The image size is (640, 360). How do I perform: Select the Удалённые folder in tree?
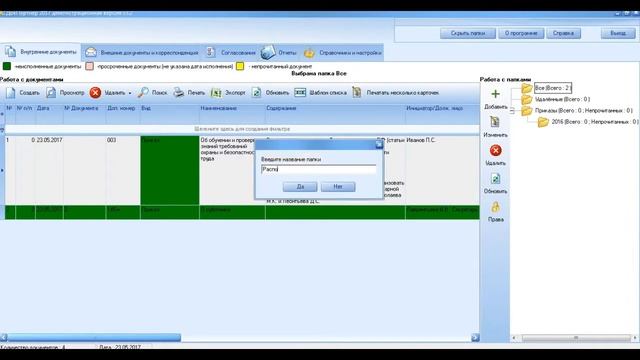pos(562,99)
